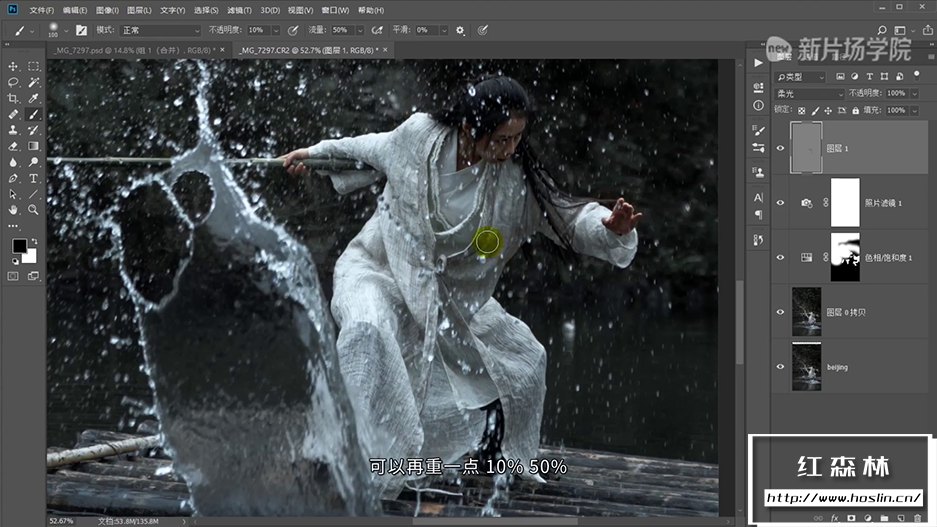Hide the 图层 1 layer
Screen dimensions: 937x527
(x=780, y=148)
